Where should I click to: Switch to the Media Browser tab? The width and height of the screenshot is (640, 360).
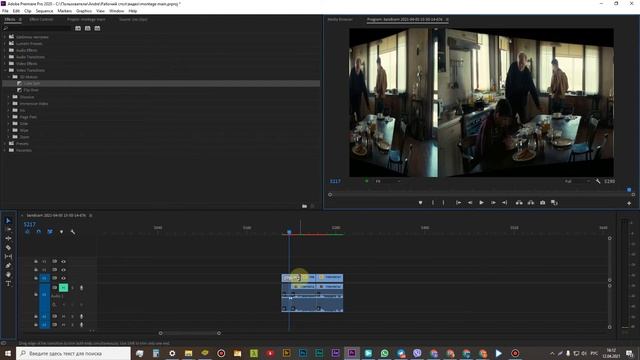click(340, 19)
